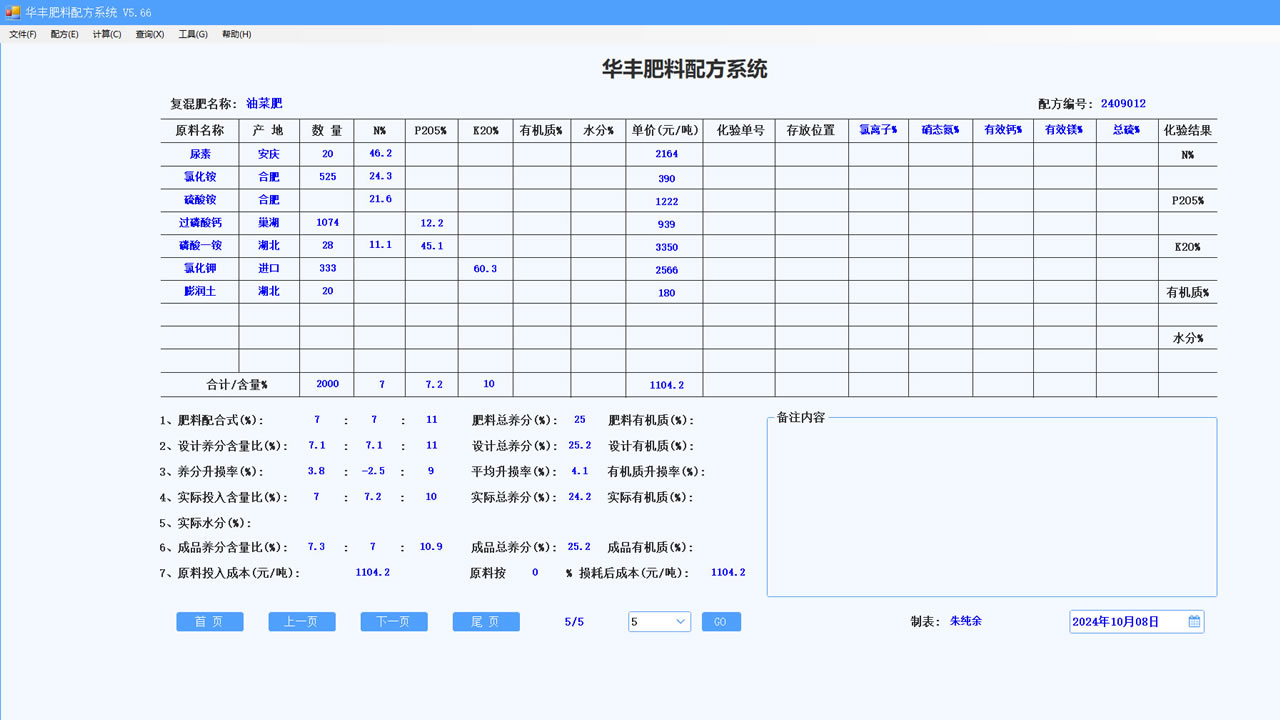The image size is (1280, 720).
Task: Click the maker name field showing 朱纯余
Action: click(x=964, y=621)
